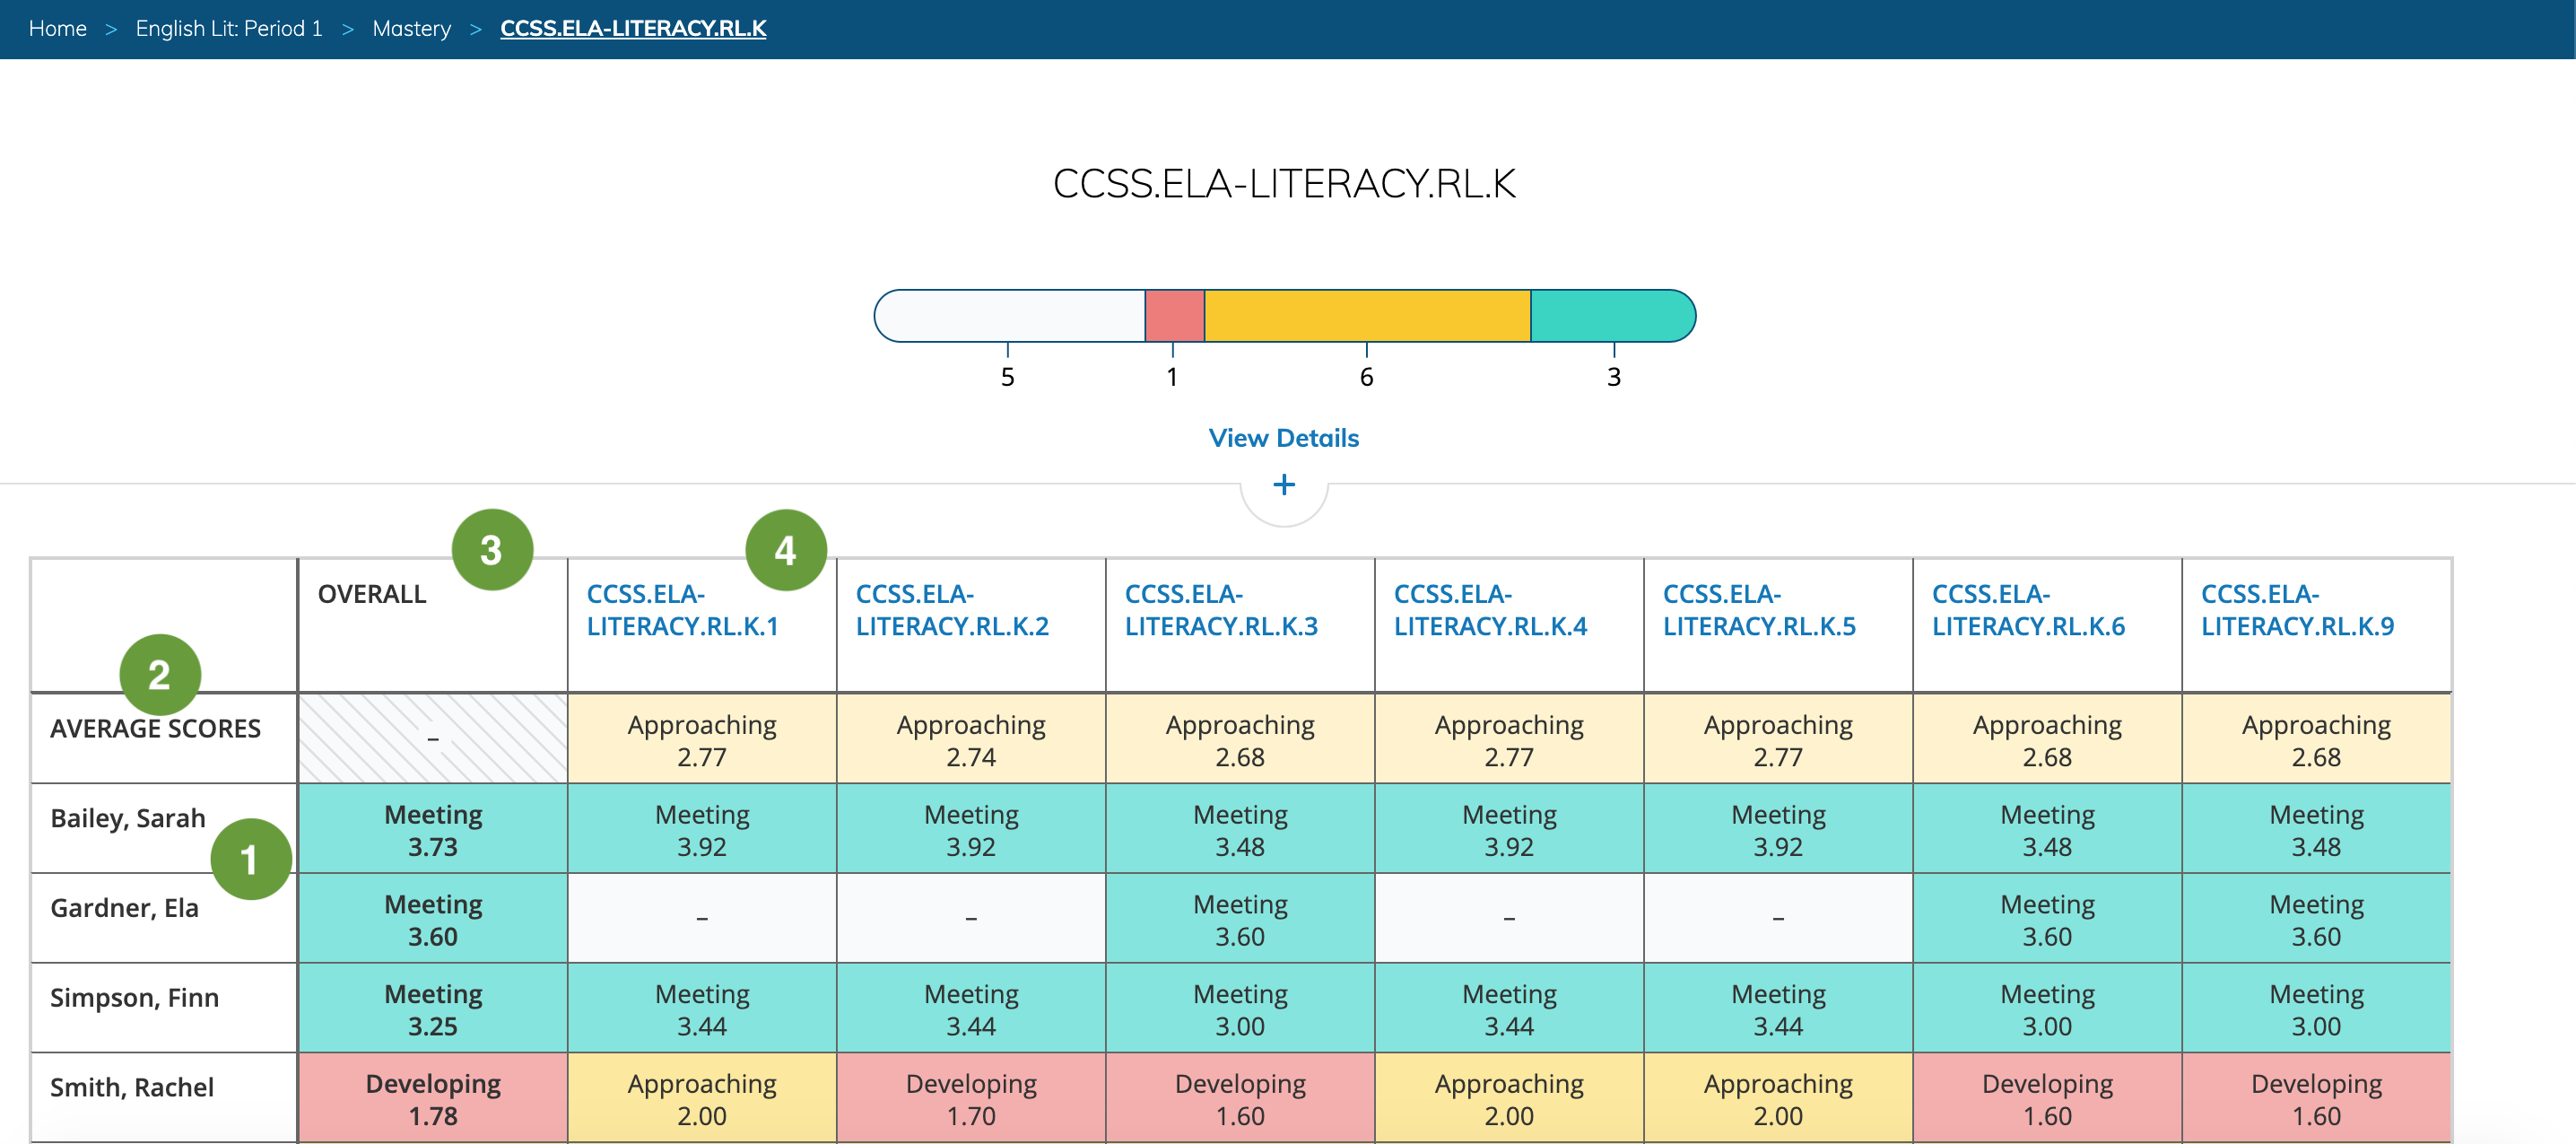Click the plus expand icon below View Details
This screenshot has width=2576, height=1144.
click(1284, 485)
